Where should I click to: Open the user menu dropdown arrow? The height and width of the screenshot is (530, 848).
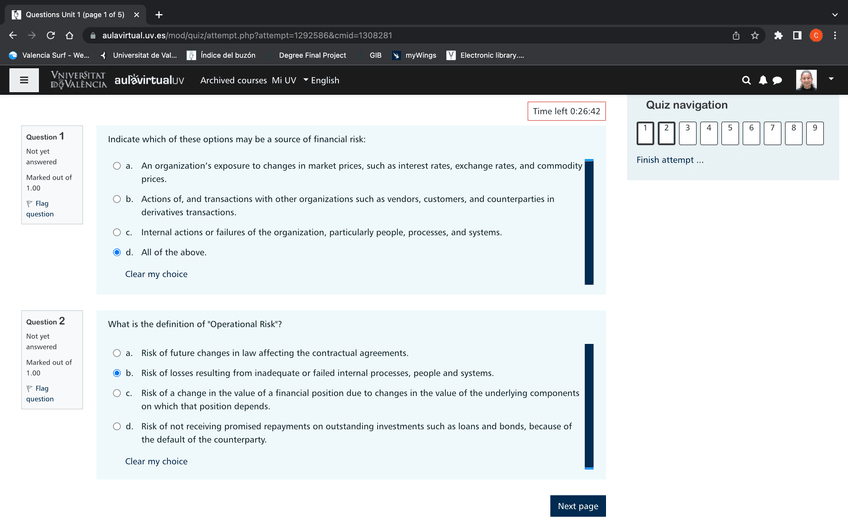[830, 79]
